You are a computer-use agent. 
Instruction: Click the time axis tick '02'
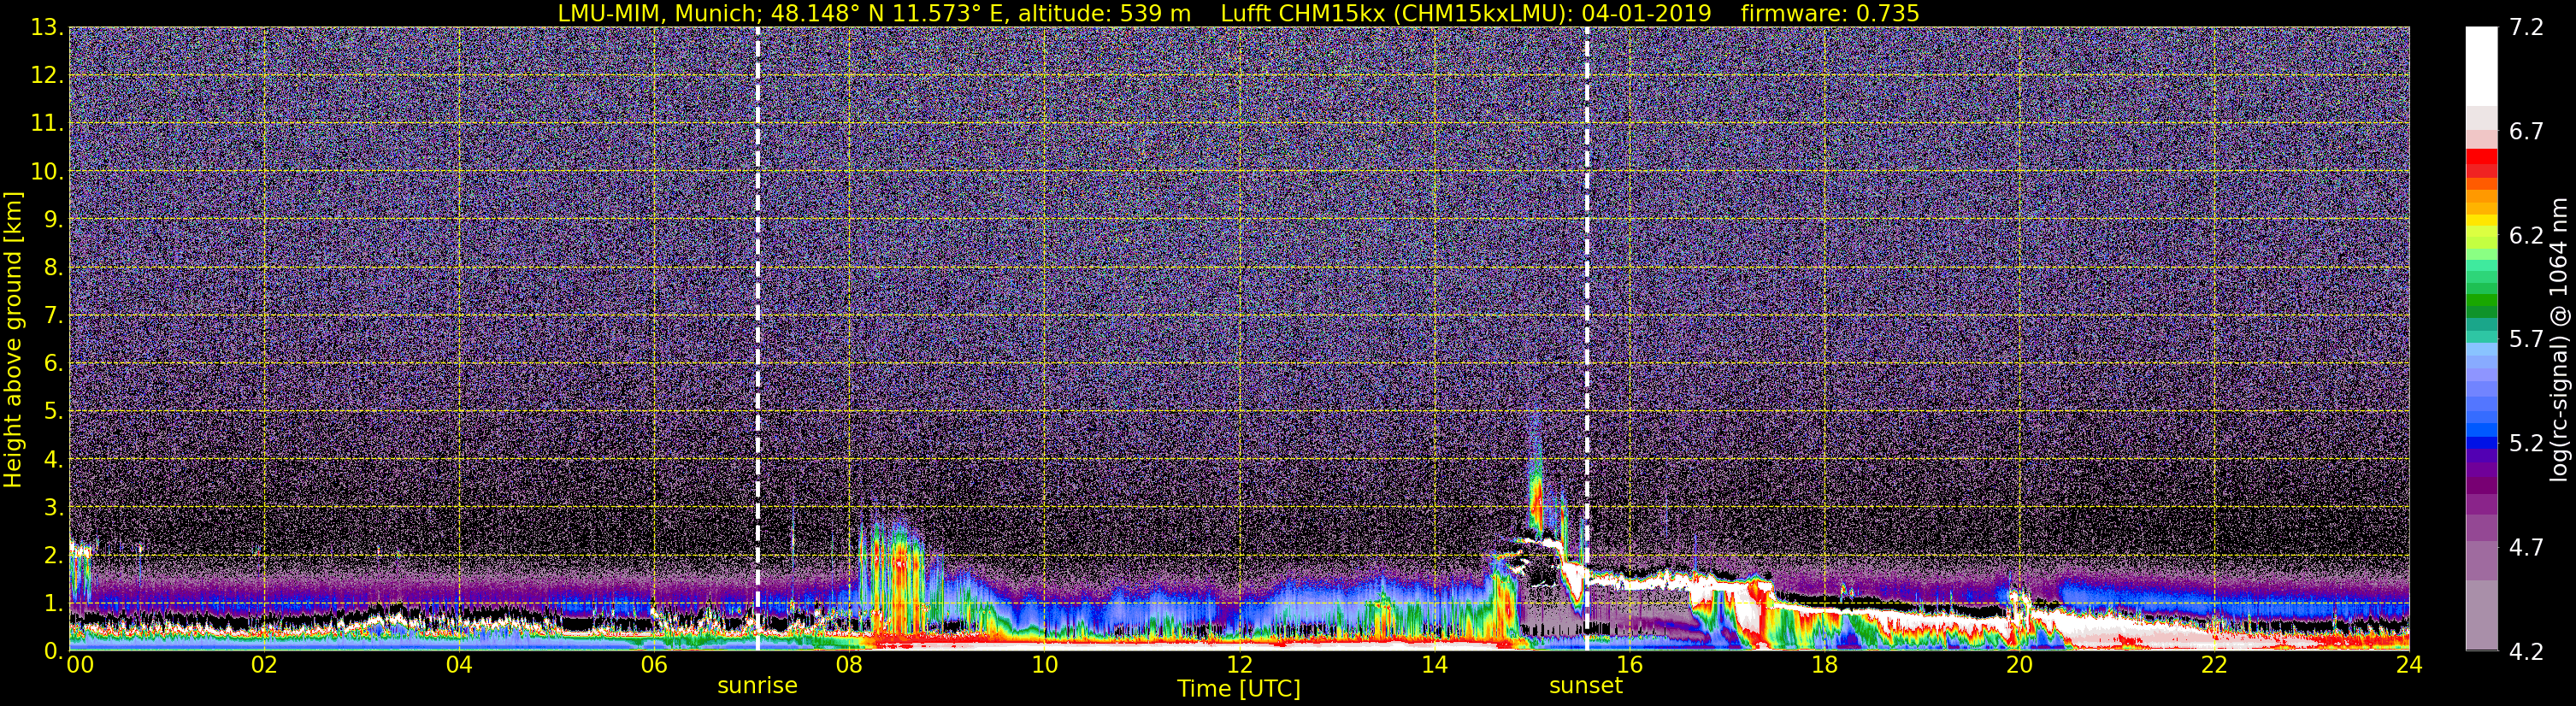[x=264, y=665]
